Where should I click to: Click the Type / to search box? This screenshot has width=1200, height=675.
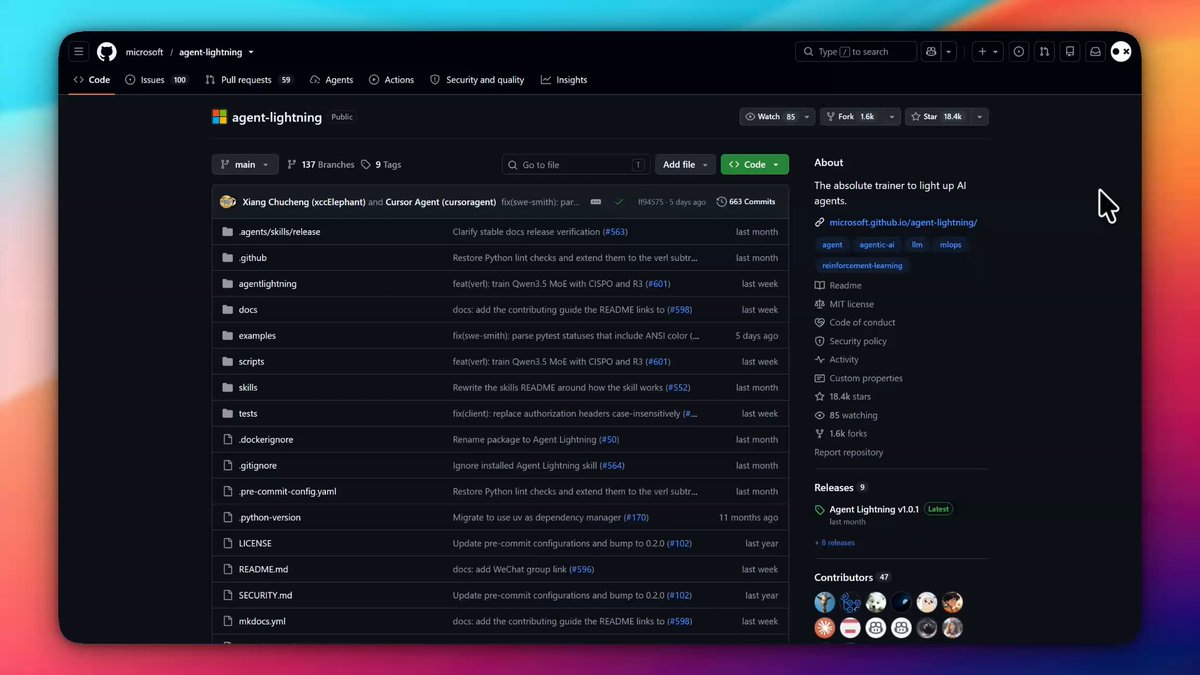point(856,52)
